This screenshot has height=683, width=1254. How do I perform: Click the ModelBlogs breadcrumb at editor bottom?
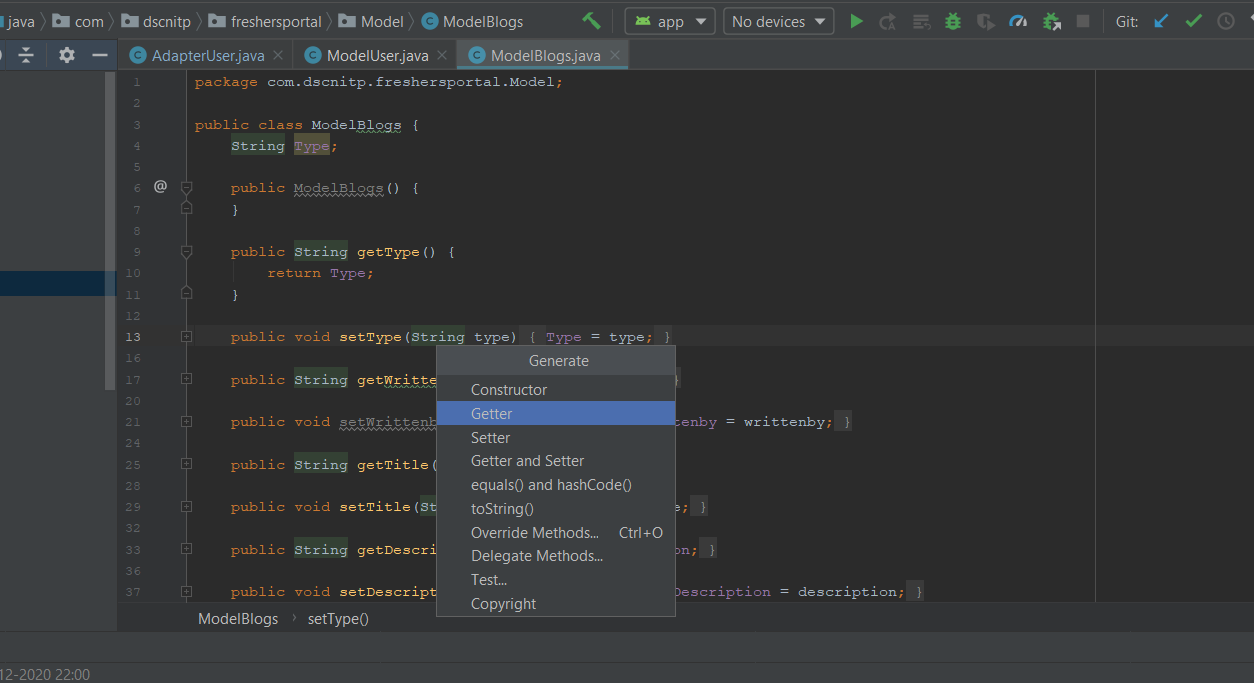[x=238, y=618]
